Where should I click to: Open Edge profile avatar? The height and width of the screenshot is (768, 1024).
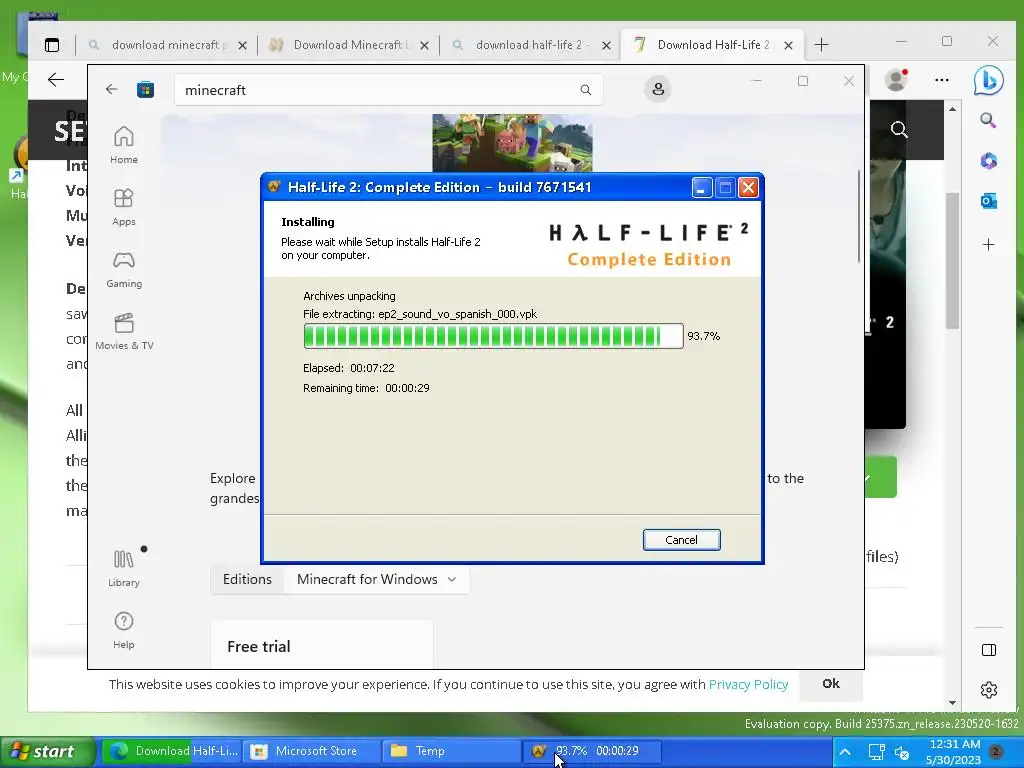[x=896, y=80]
